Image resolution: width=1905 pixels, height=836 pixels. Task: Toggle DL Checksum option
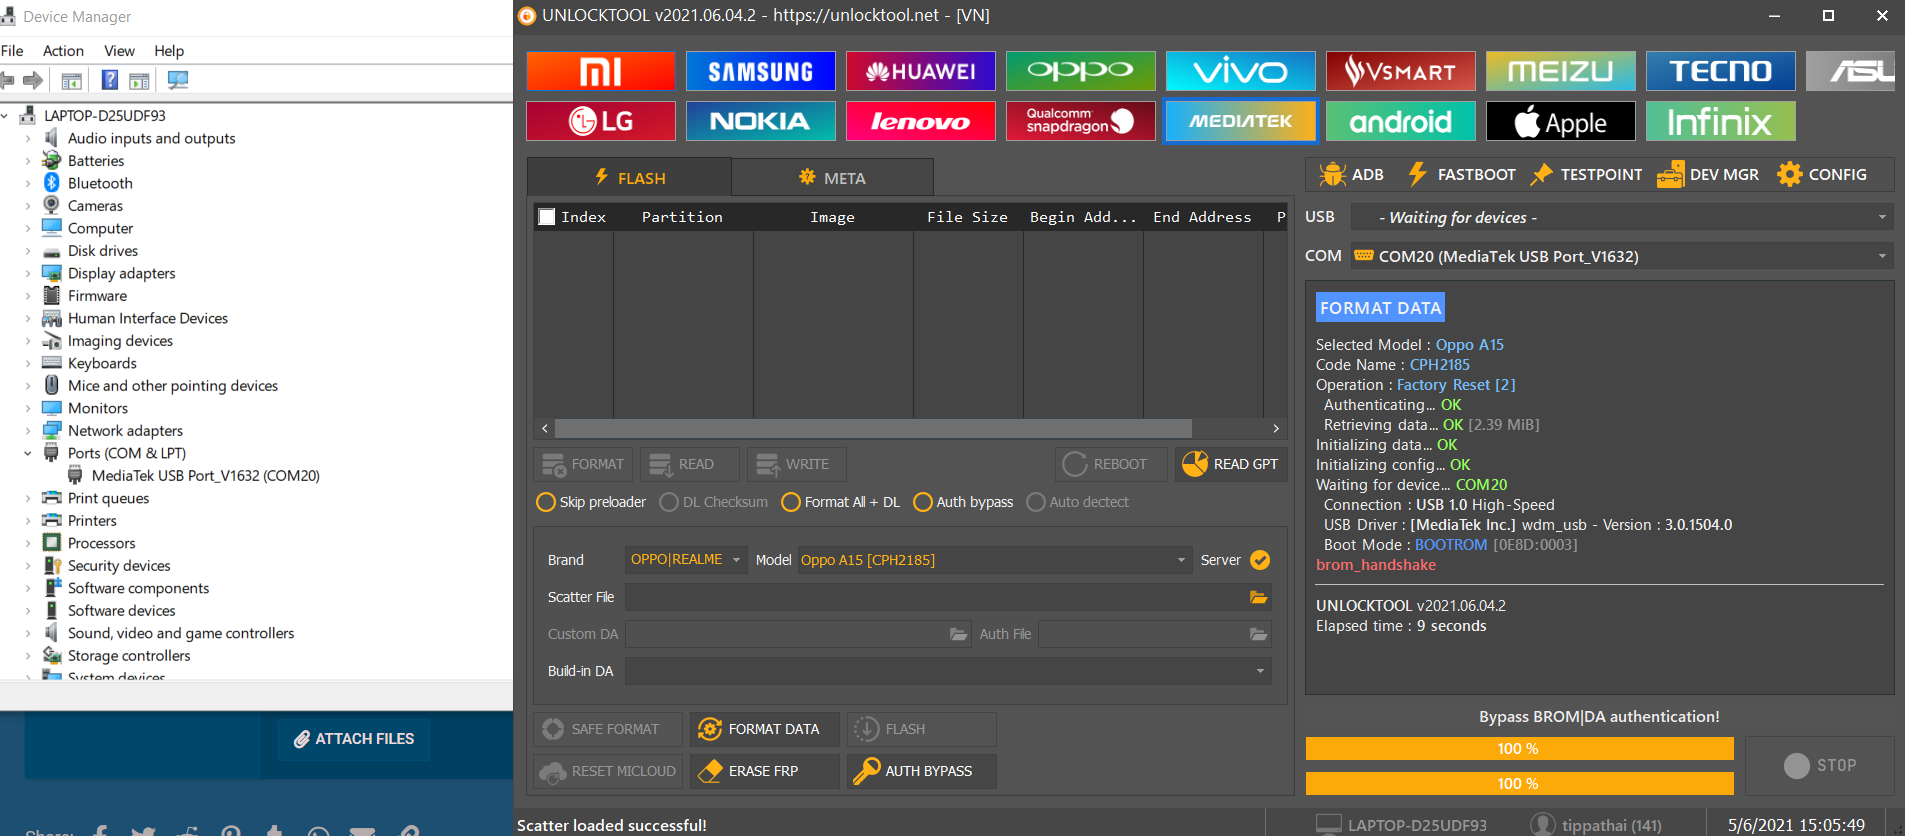coord(714,502)
